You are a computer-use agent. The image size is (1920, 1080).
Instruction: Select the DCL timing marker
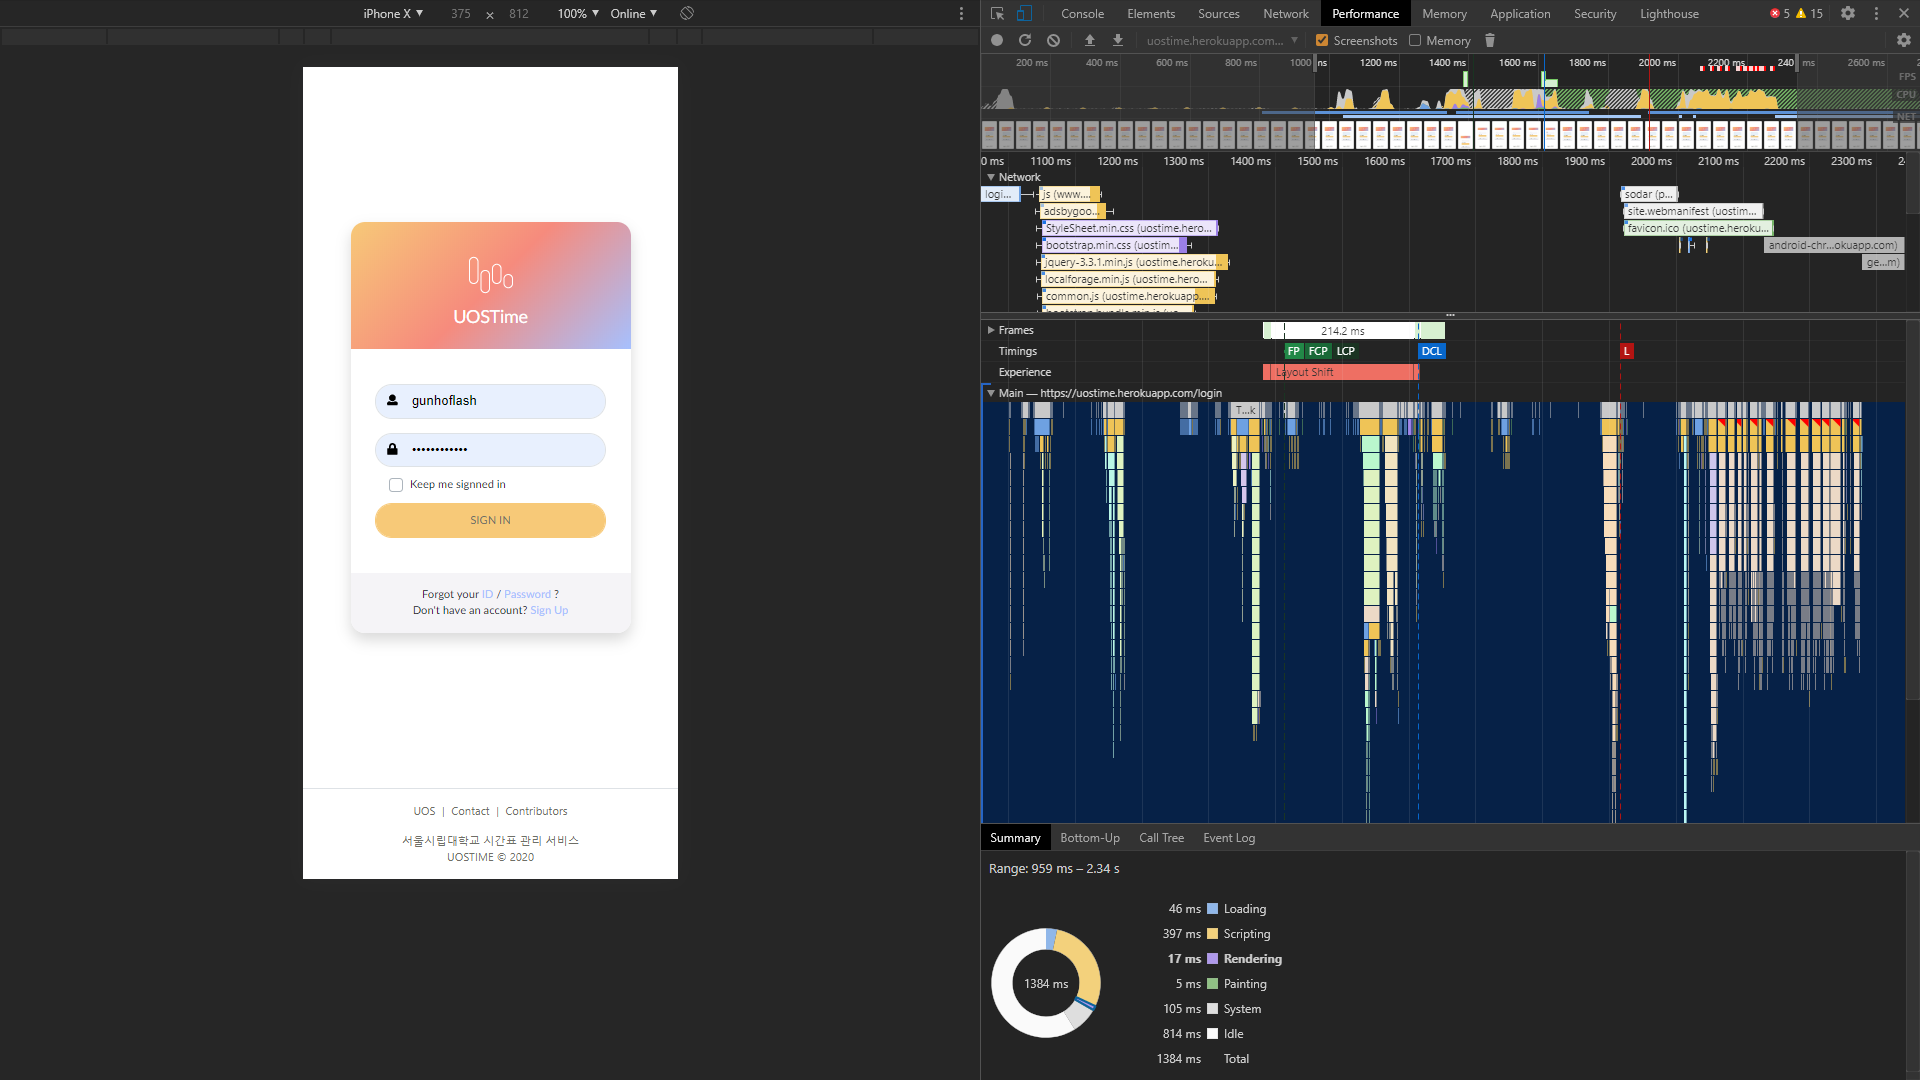point(1432,351)
